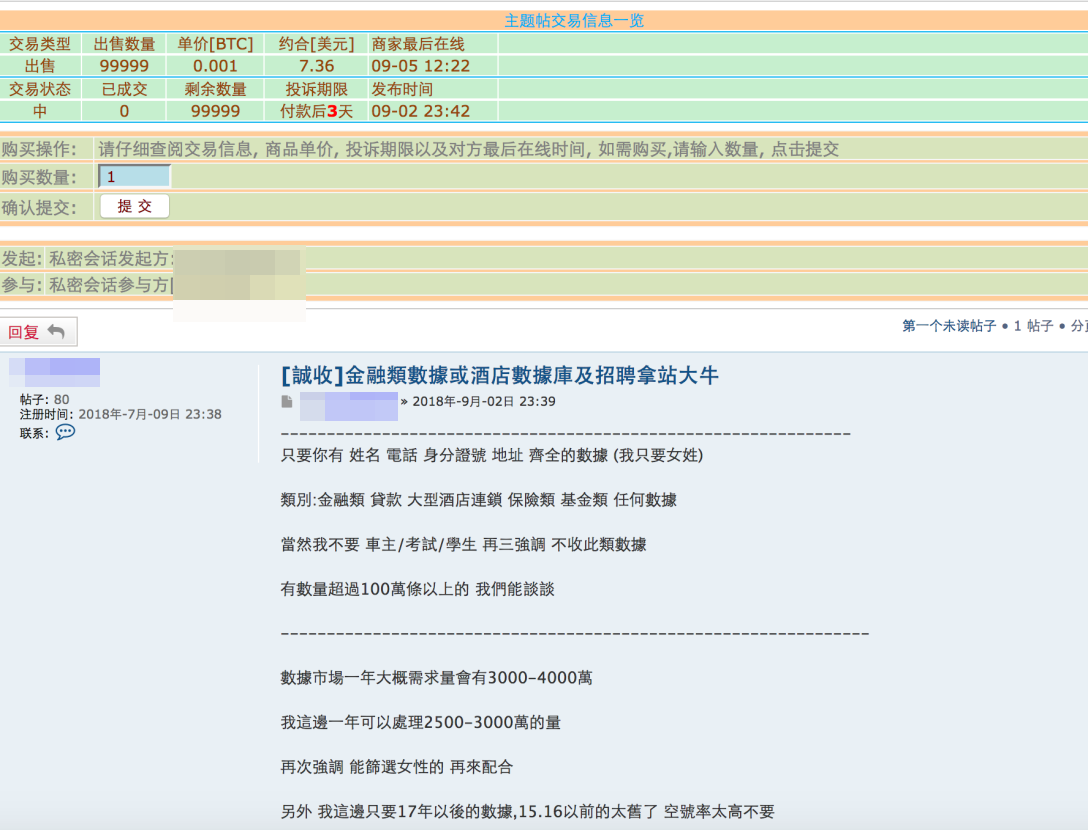The width and height of the screenshot is (1088, 830).
Task: Open the post title link starting with [誠收]
Action: [x=500, y=375]
